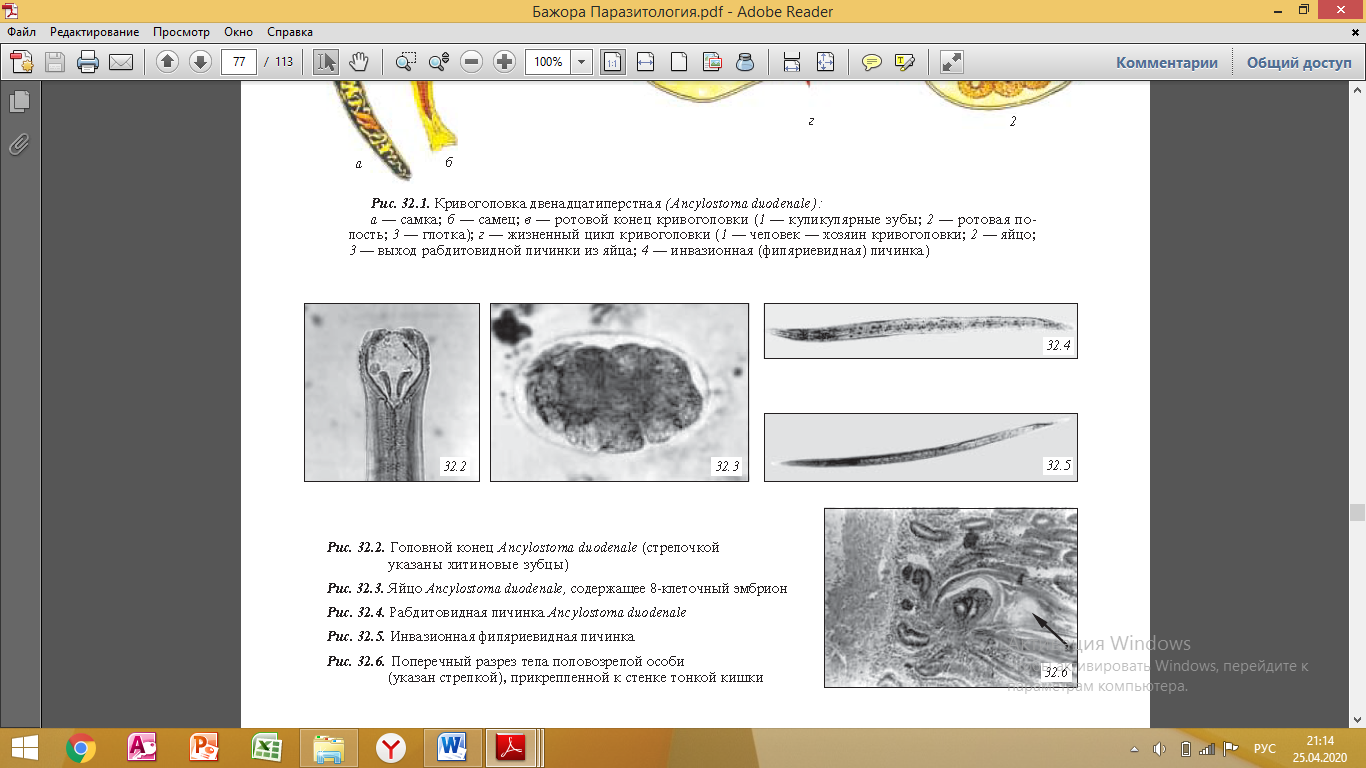Click figure 32.4 rhabditiform larva image

click(921, 331)
